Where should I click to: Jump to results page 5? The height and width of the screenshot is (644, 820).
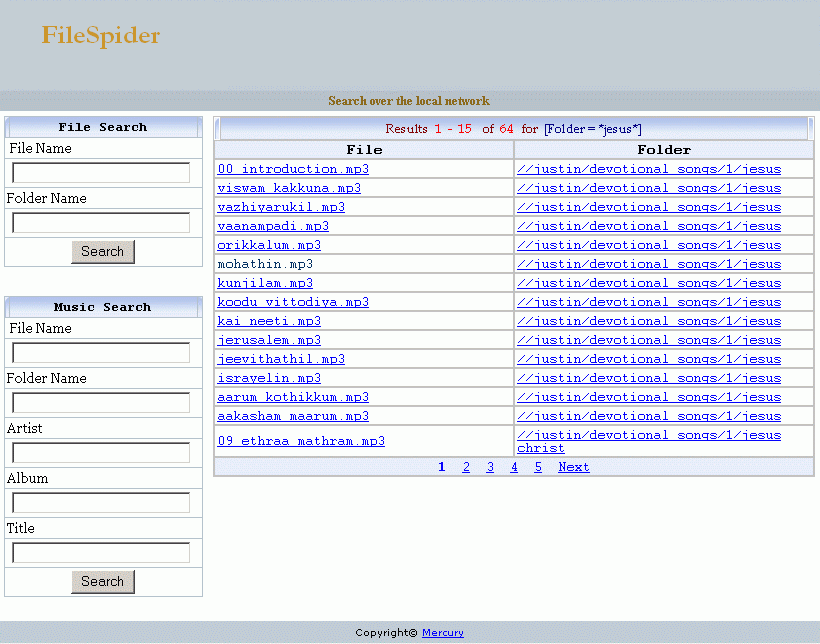538,467
